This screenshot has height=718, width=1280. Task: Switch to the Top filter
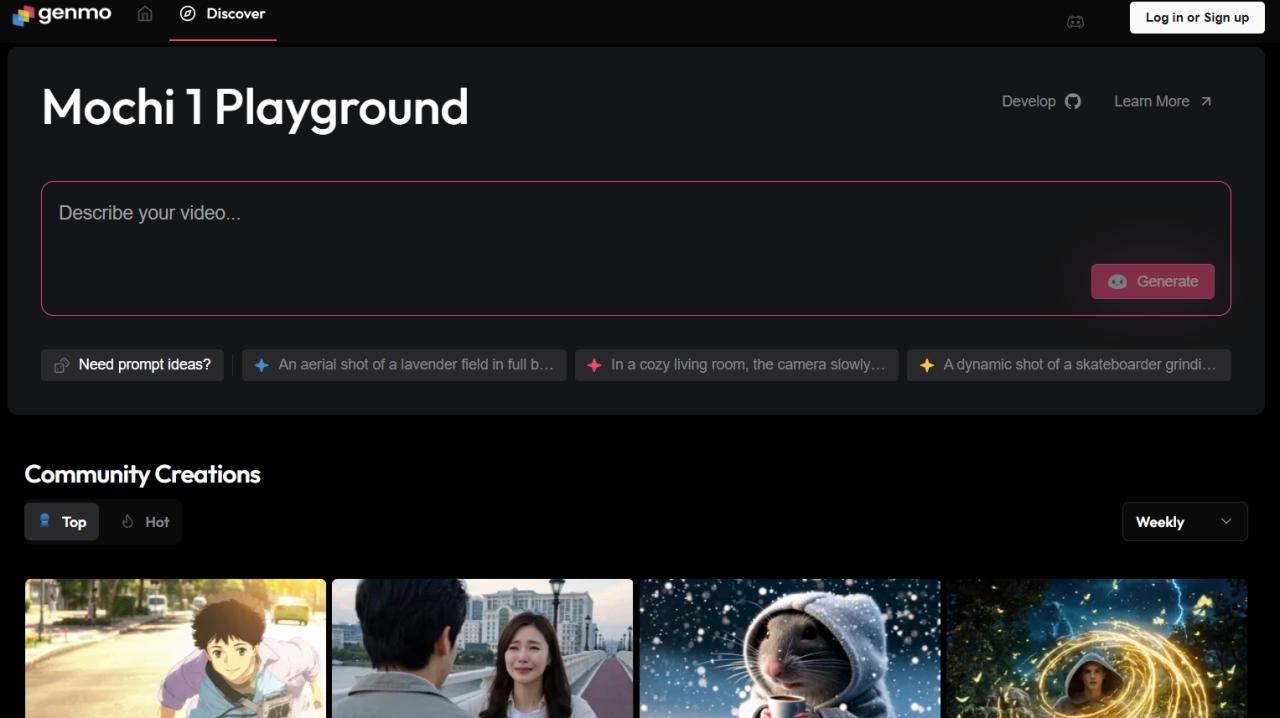click(62, 522)
